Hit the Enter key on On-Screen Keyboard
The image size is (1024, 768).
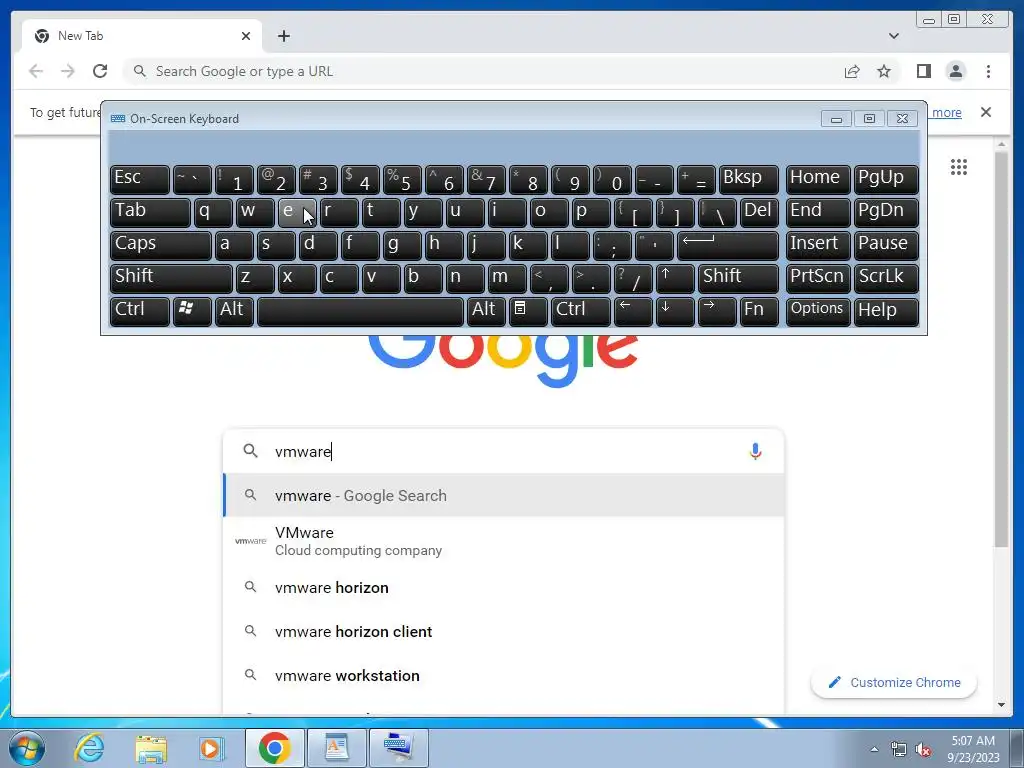click(728, 246)
